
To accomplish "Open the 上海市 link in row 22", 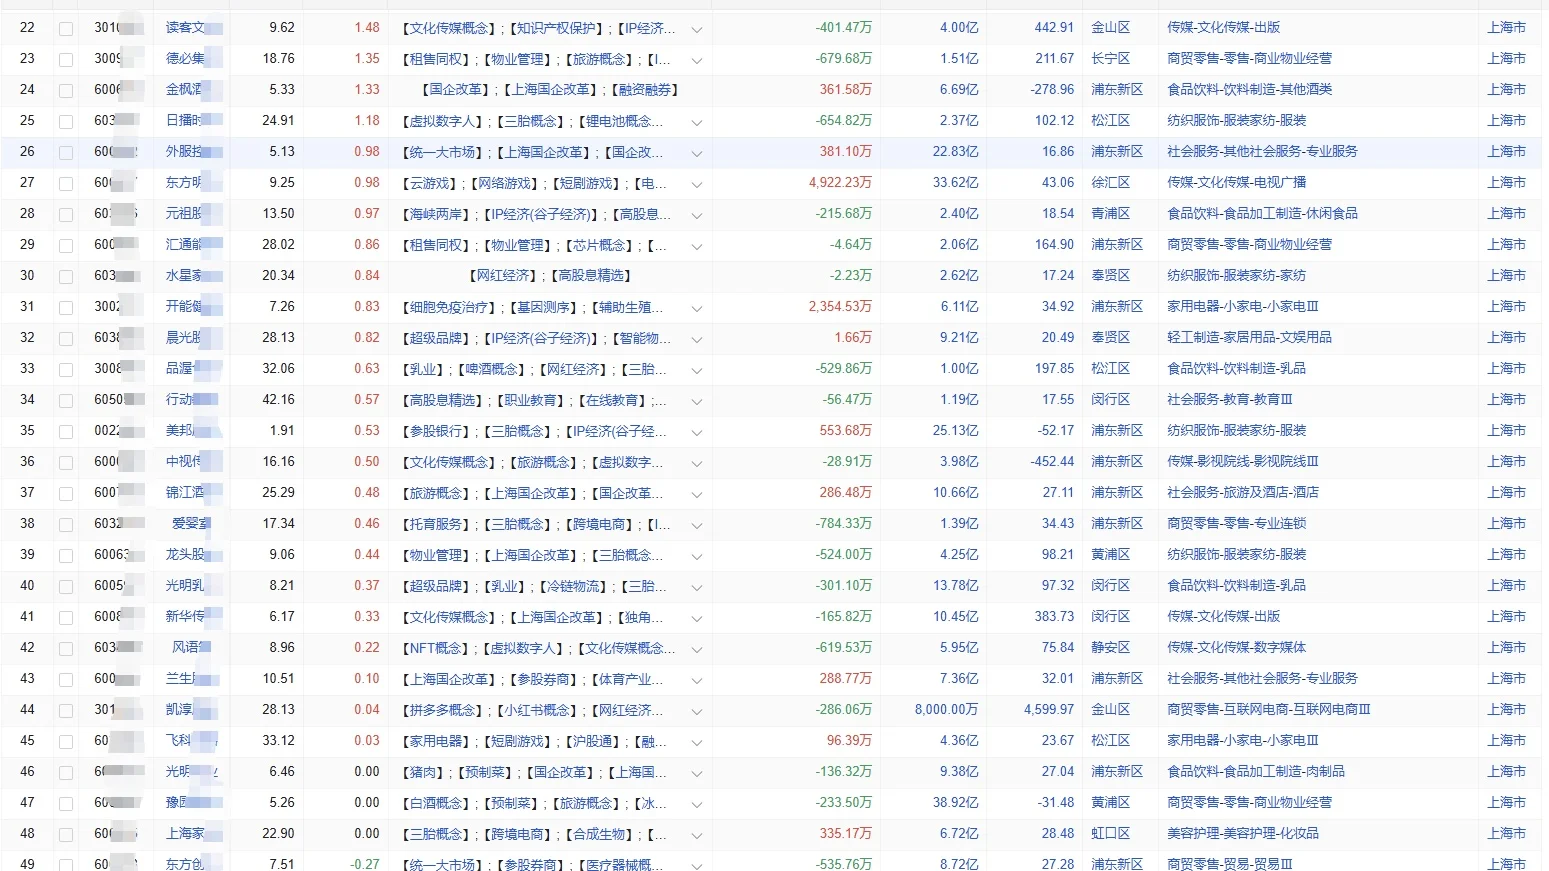I will tap(1506, 28).
